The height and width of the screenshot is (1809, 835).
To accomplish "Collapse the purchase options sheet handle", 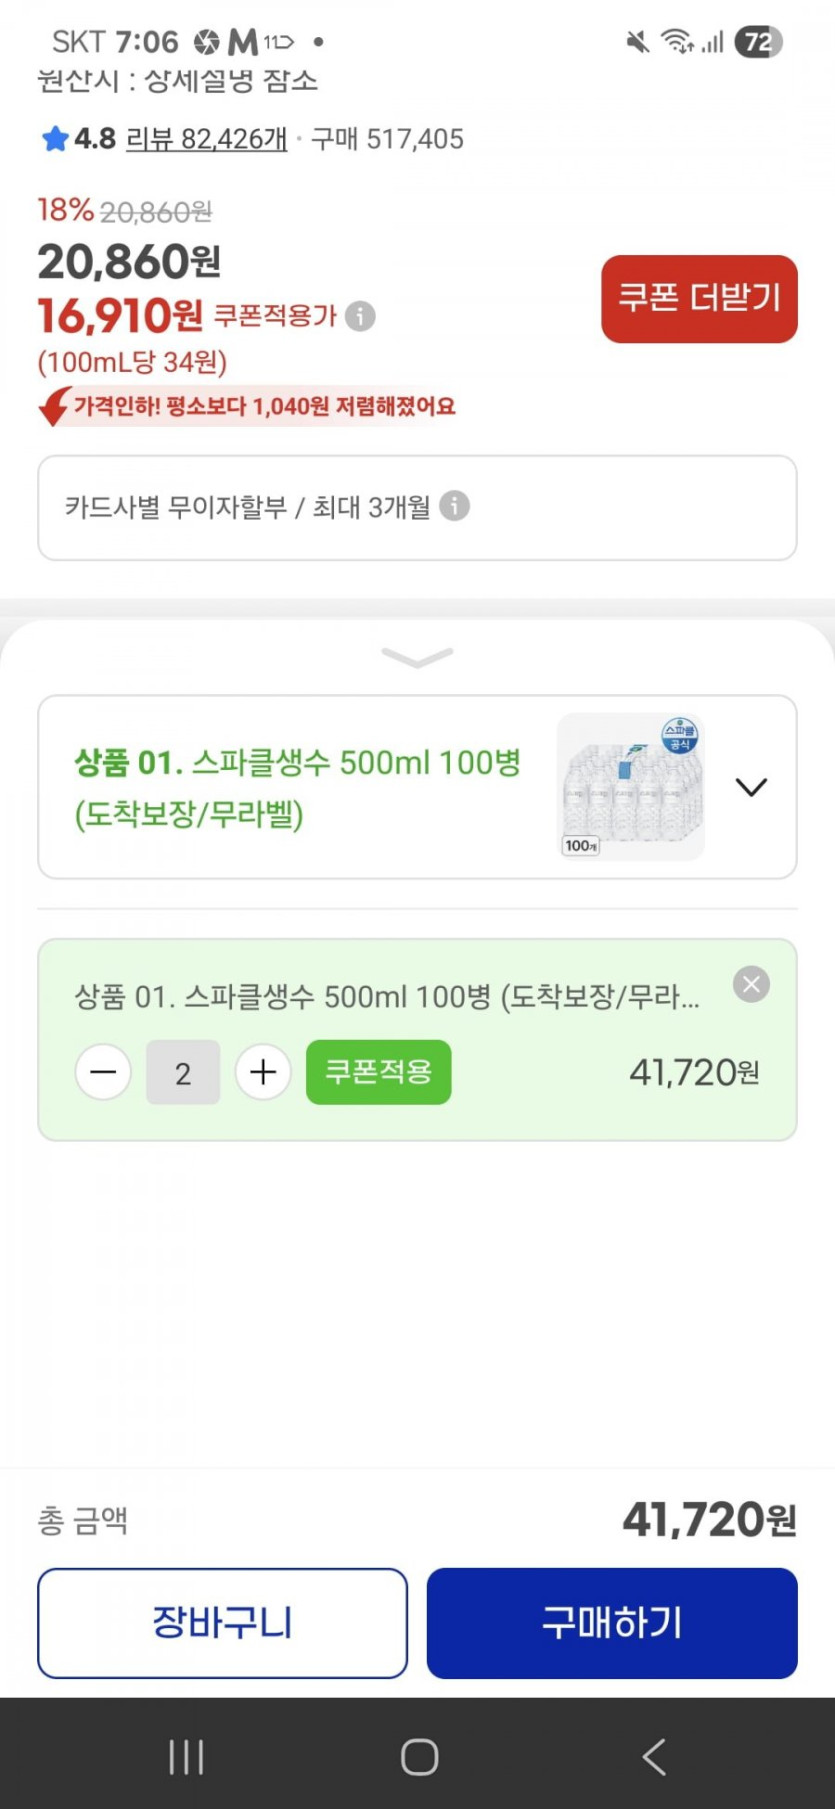I will (x=417, y=657).
